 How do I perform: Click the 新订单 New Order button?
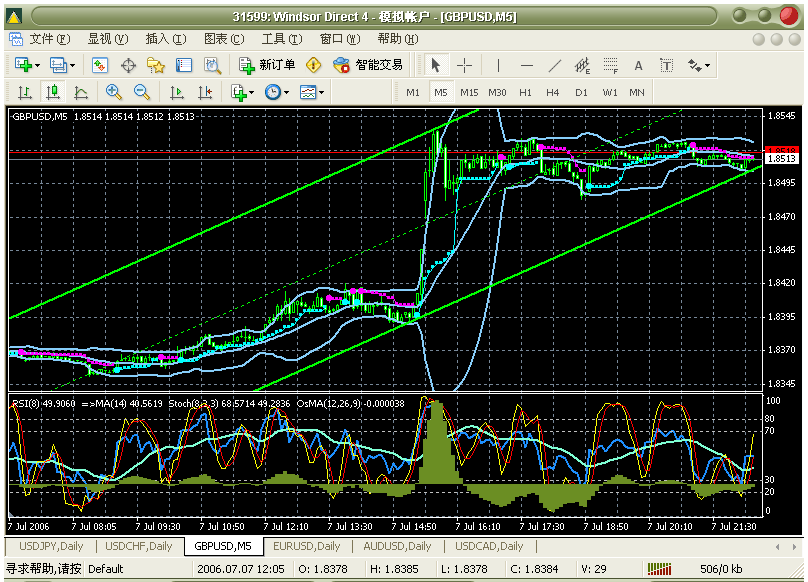(x=267, y=65)
